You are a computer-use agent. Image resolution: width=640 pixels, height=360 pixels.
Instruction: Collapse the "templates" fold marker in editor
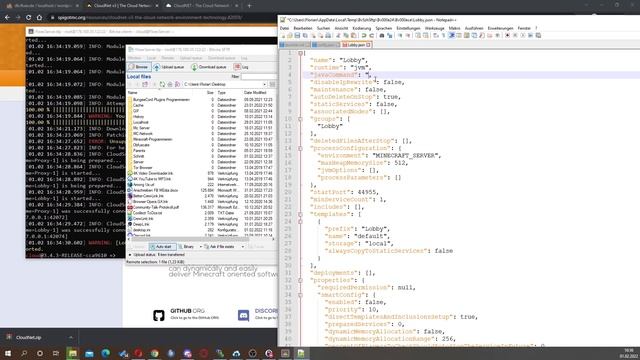(x=300, y=214)
